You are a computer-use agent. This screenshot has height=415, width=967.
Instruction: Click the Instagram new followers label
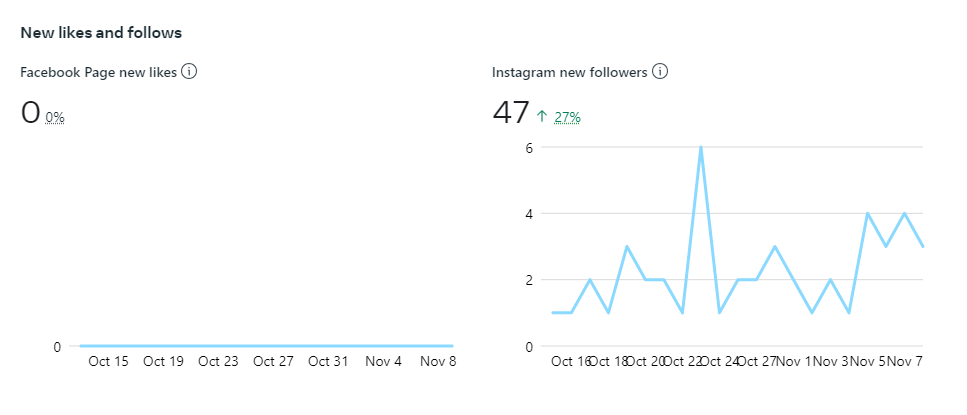569,72
